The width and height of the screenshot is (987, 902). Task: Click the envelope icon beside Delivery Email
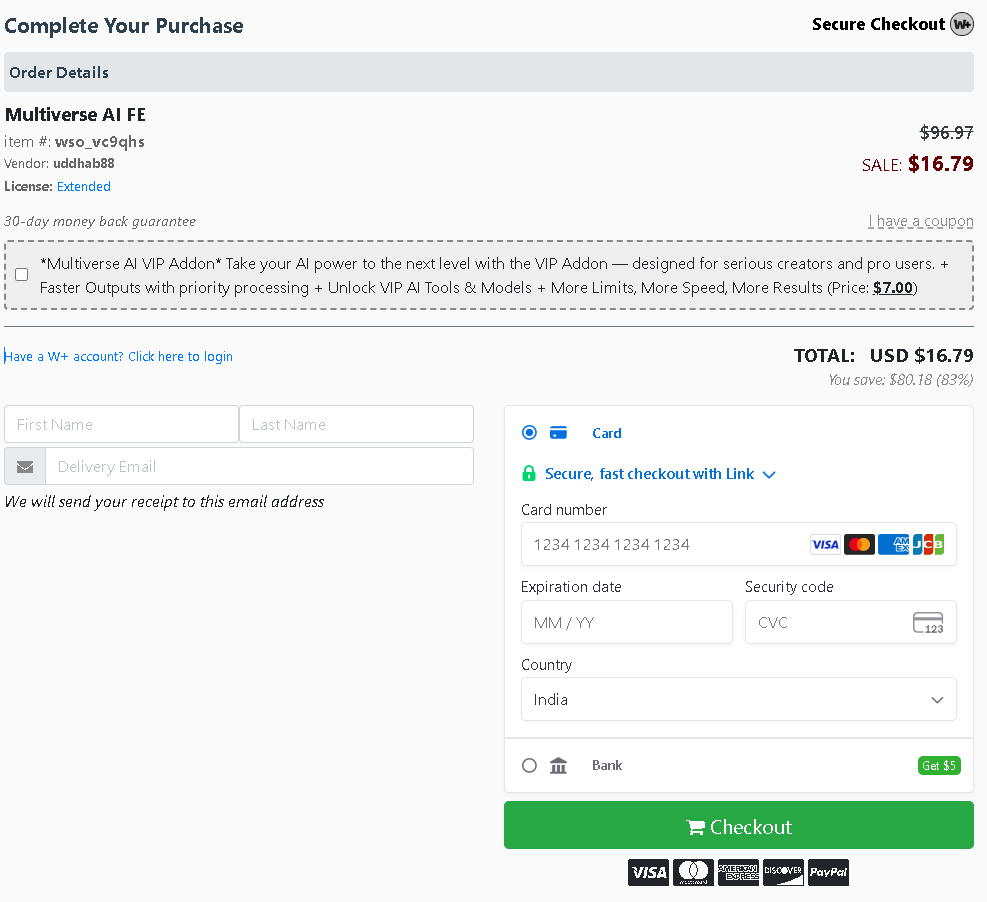25,466
